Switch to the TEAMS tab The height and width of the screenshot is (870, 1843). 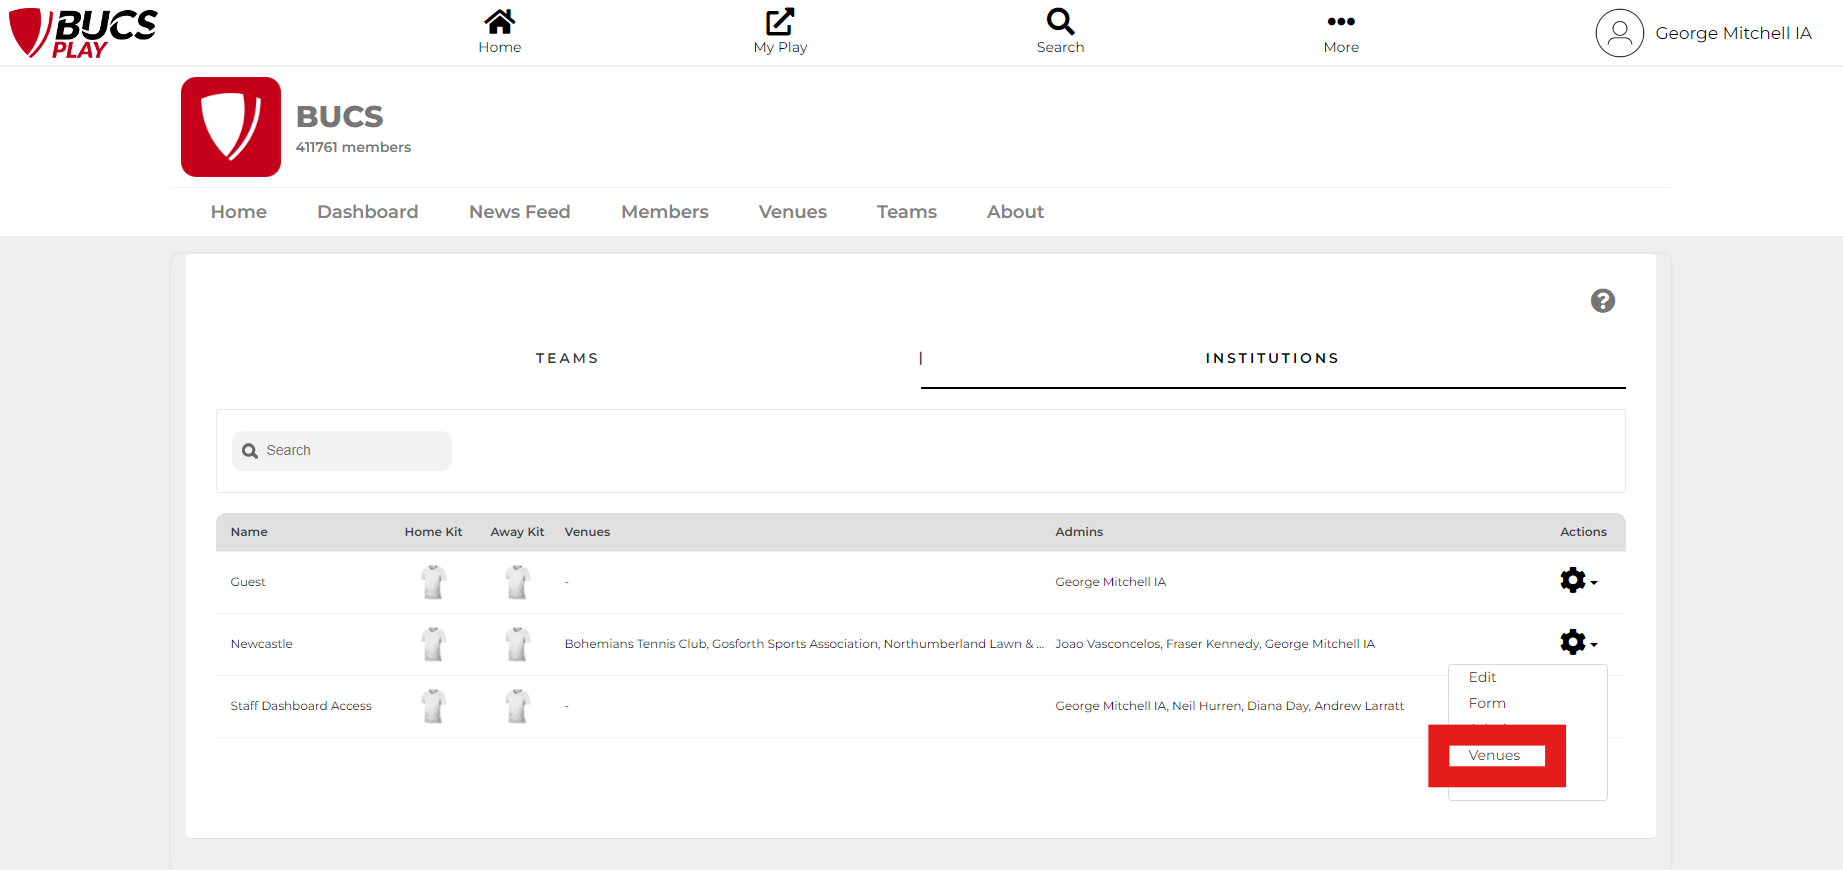pos(567,358)
